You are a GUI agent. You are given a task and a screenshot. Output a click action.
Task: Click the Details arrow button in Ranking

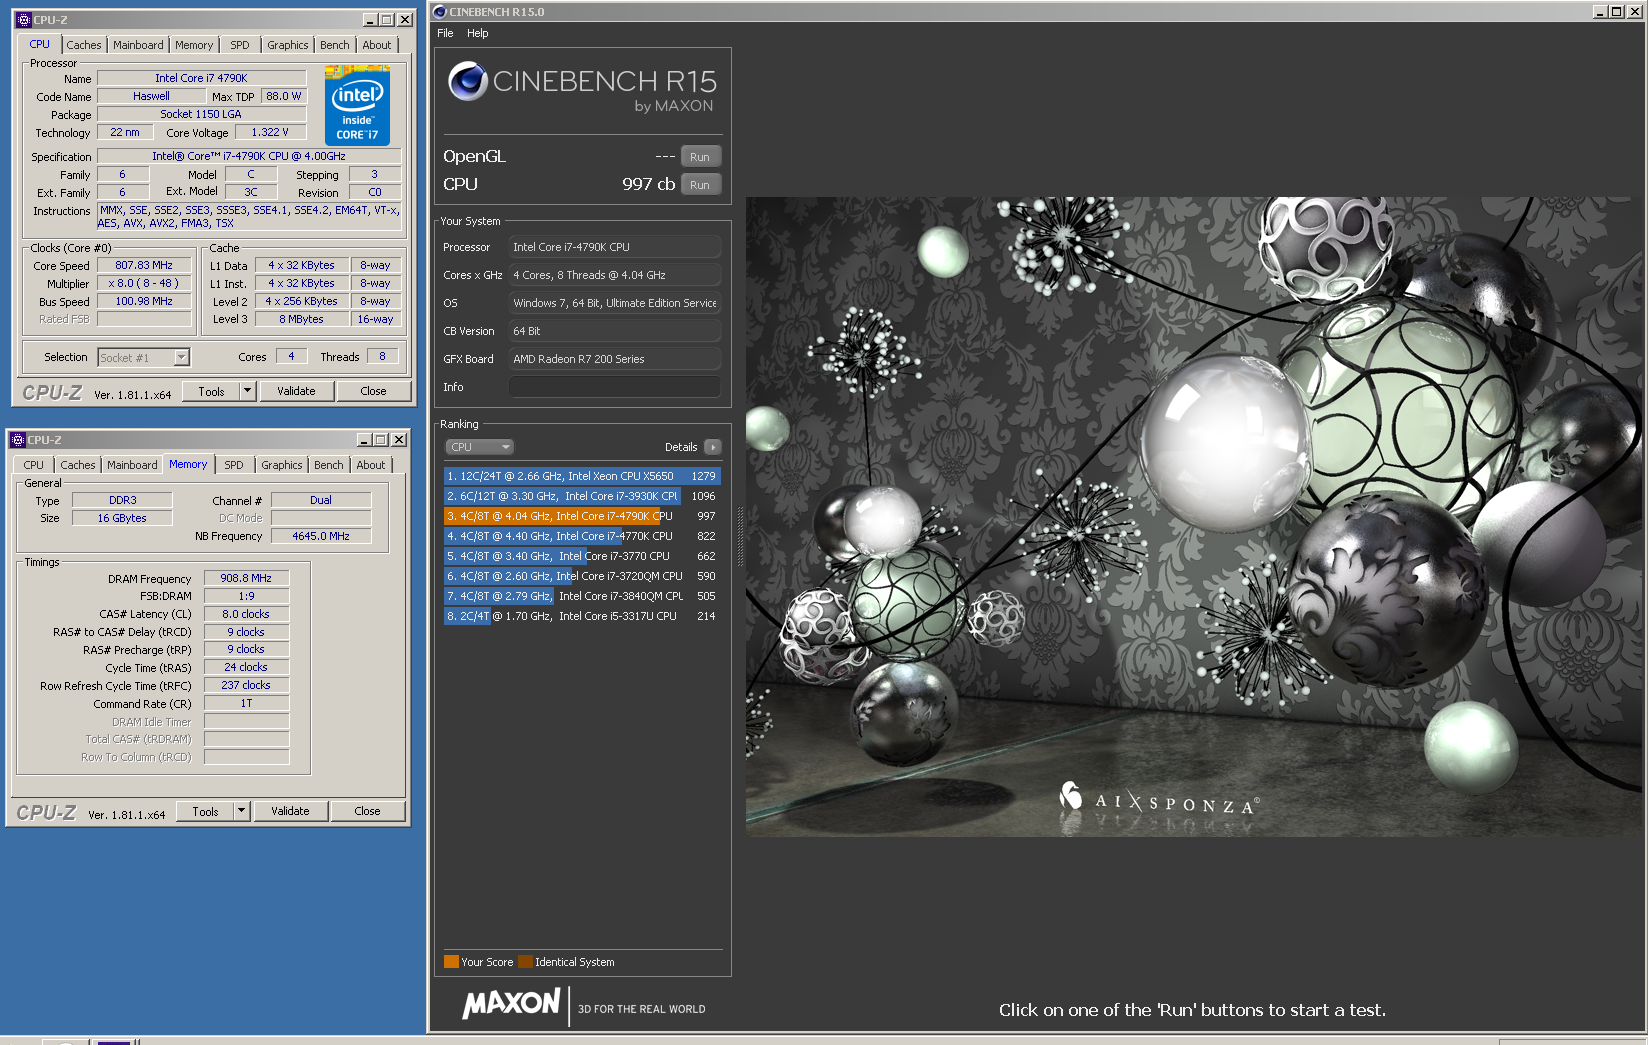tap(712, 447)
